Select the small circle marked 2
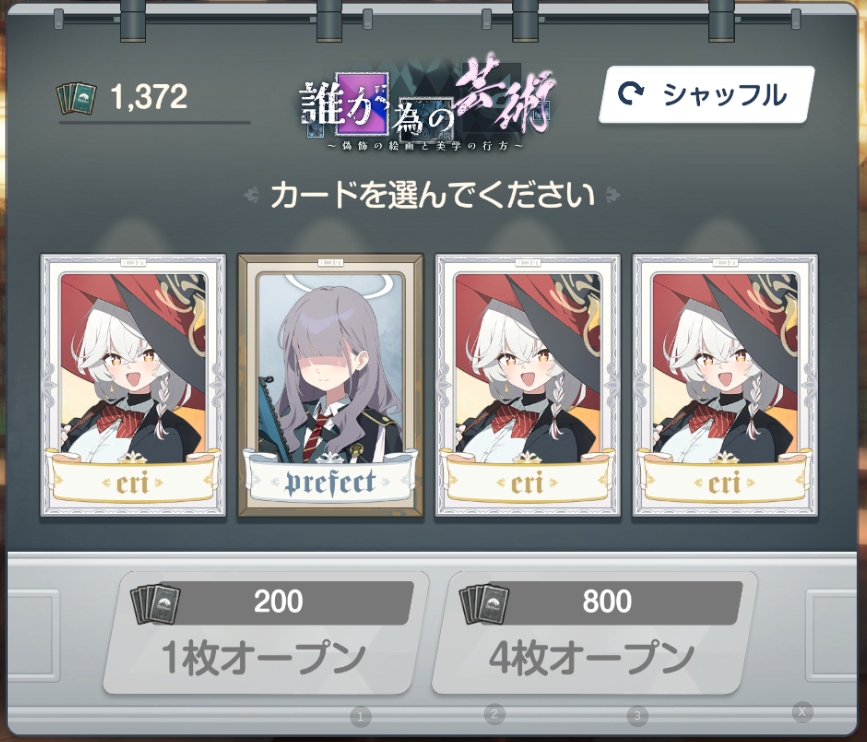The image size is (867, 742). coord(494,714)
